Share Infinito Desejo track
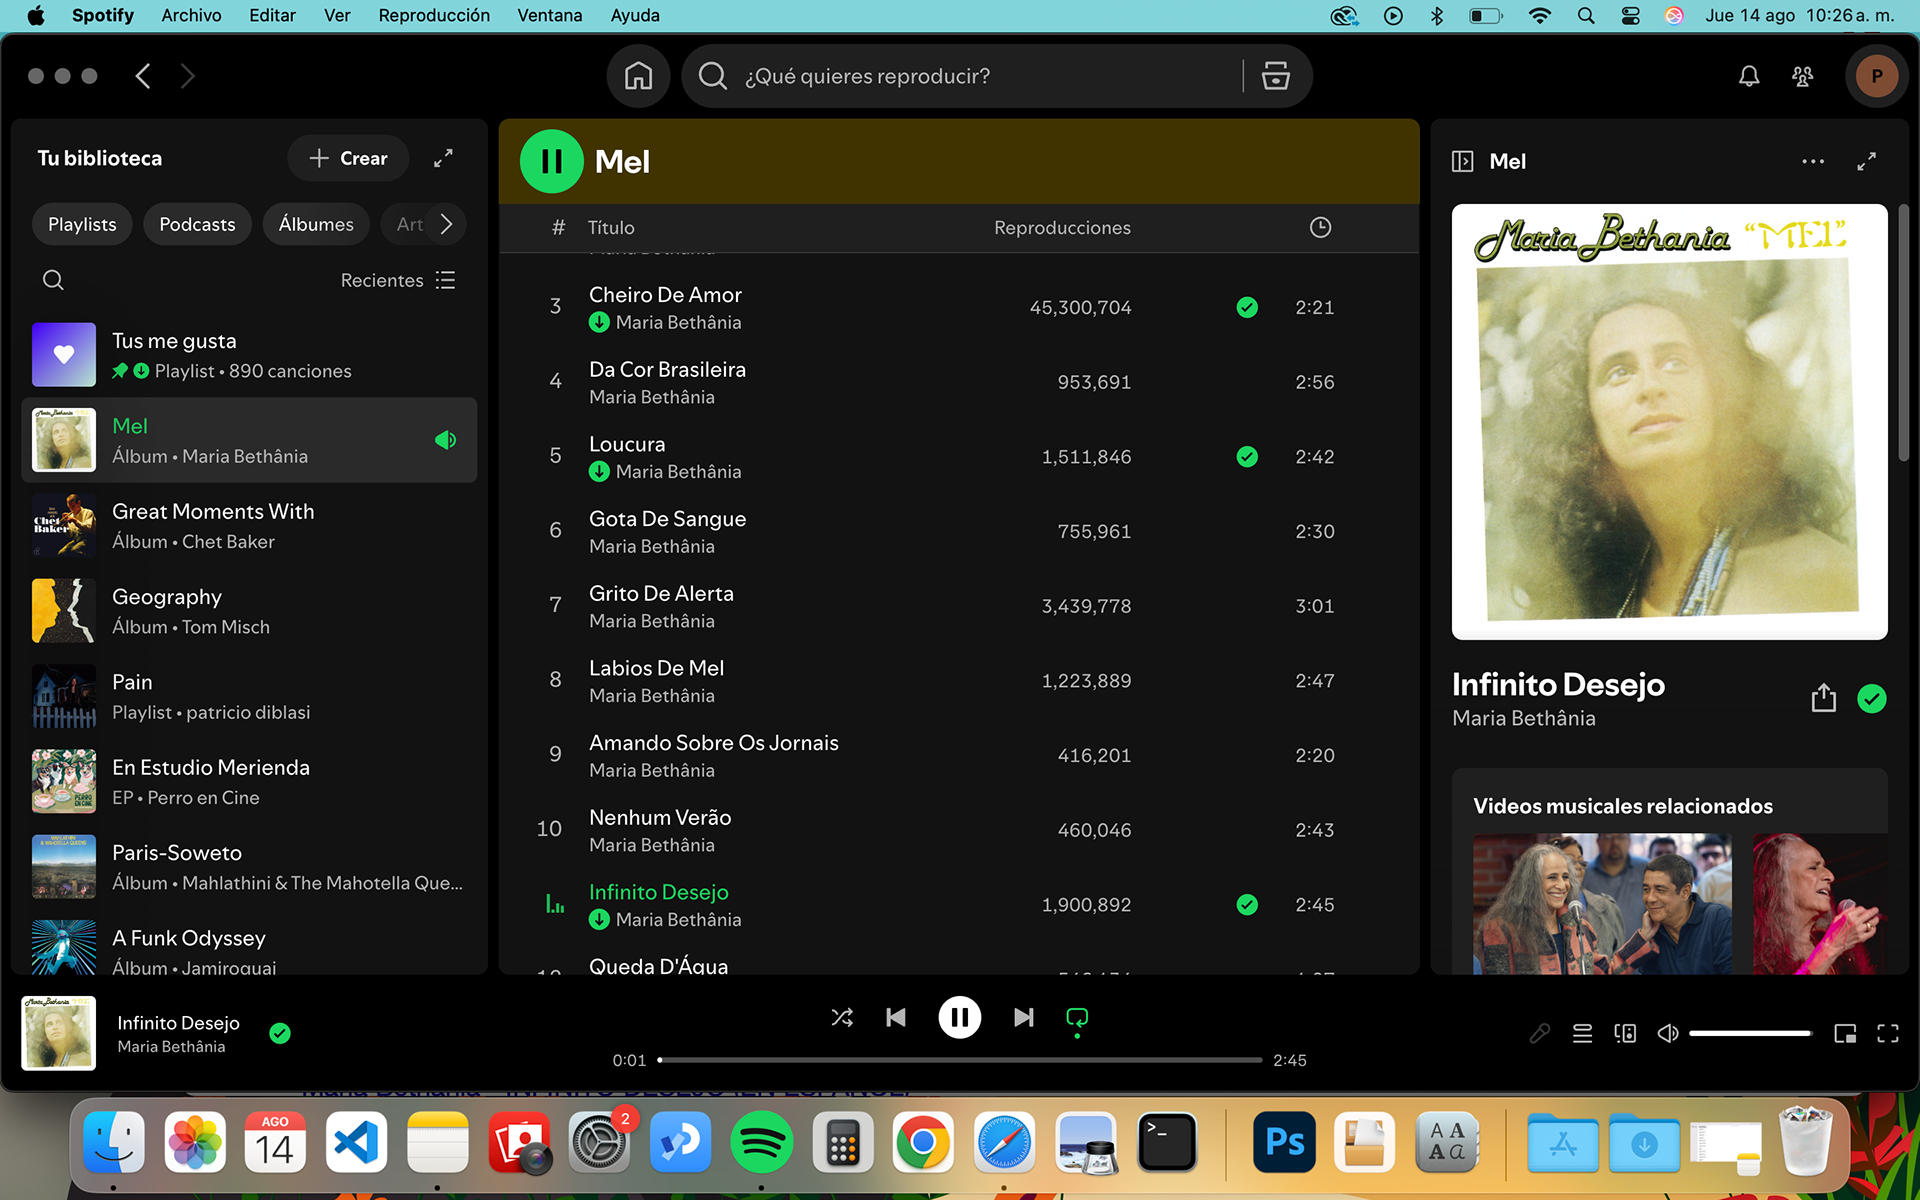The height and width of the screenshot is (1200, 1920). [x=1823, y=698]
